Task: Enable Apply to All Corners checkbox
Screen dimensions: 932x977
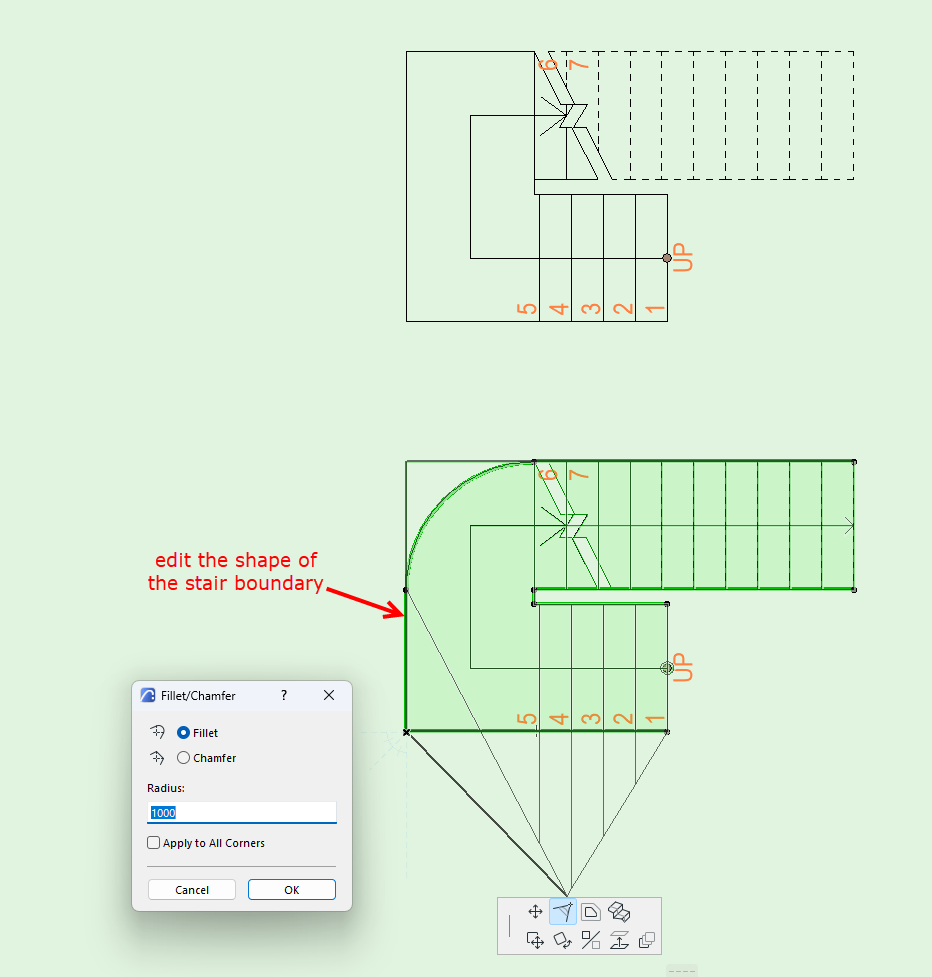Action: click(x=153, y=842)
